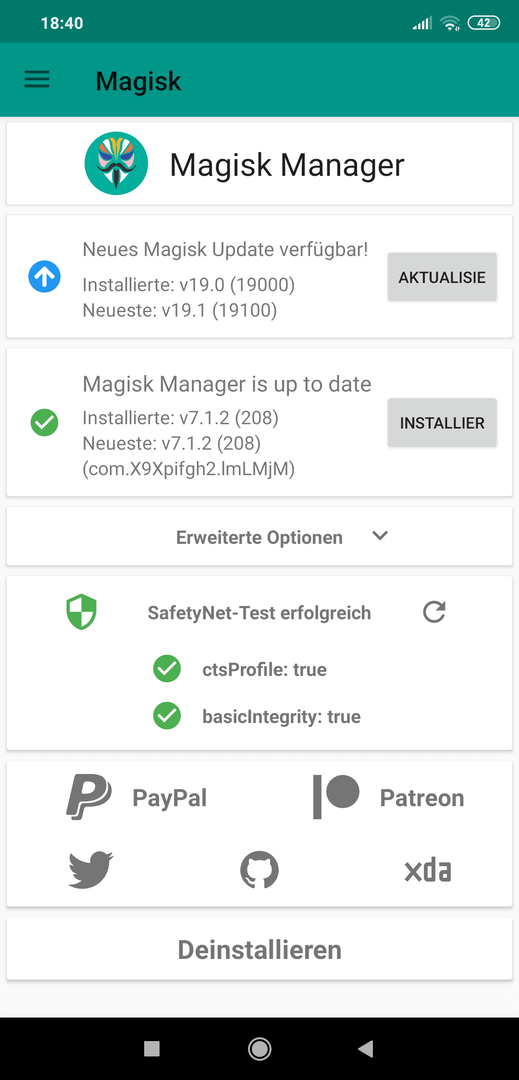Screen dimensions: 519x1080
Task: Tap Deinstallieren to uninstall Magisk
Action: point(260,950)
